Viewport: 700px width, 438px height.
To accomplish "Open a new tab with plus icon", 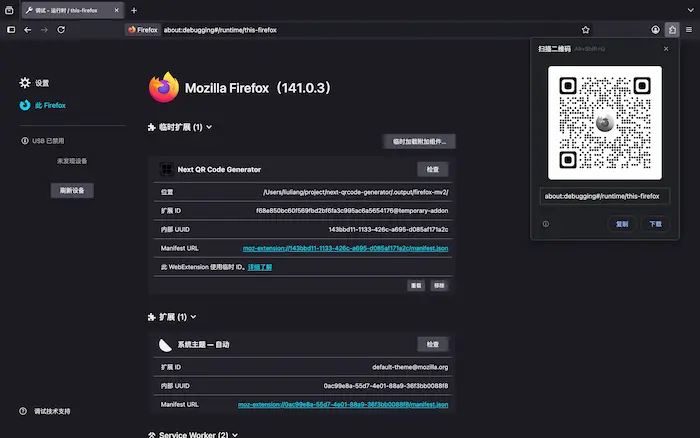I will click(x=134, y=10).
